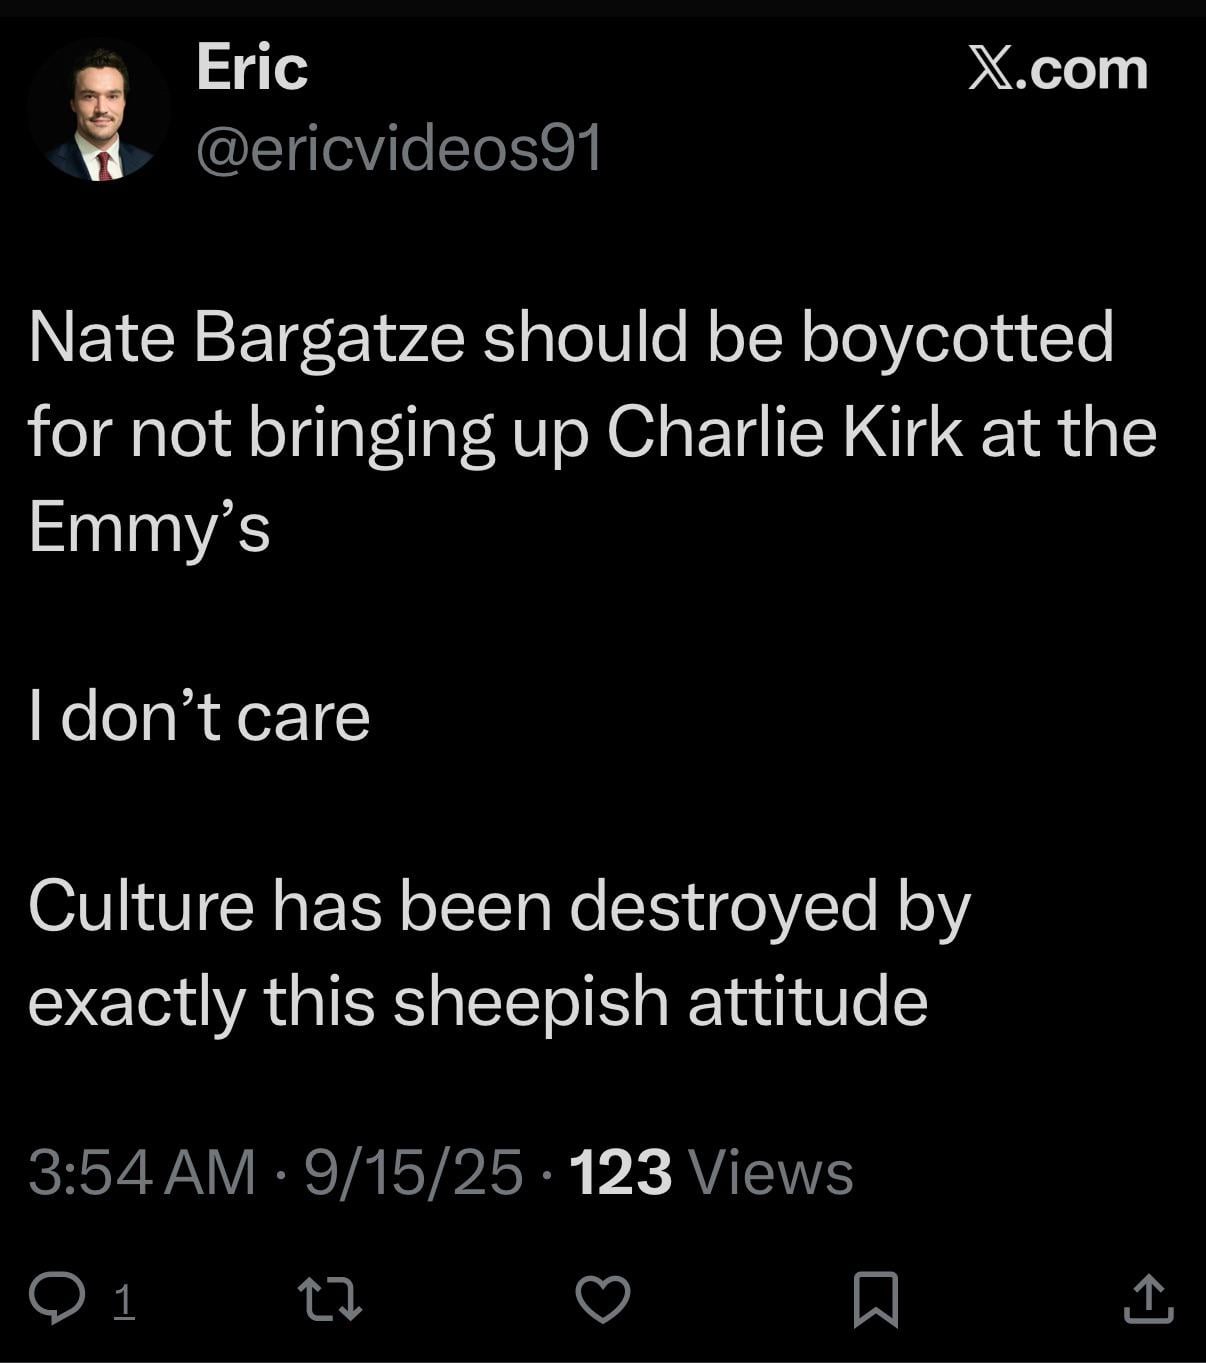The image size is (1206, 1363).
Task: Click the 3:54 AM timestamp
Action: click(142, 1172)
